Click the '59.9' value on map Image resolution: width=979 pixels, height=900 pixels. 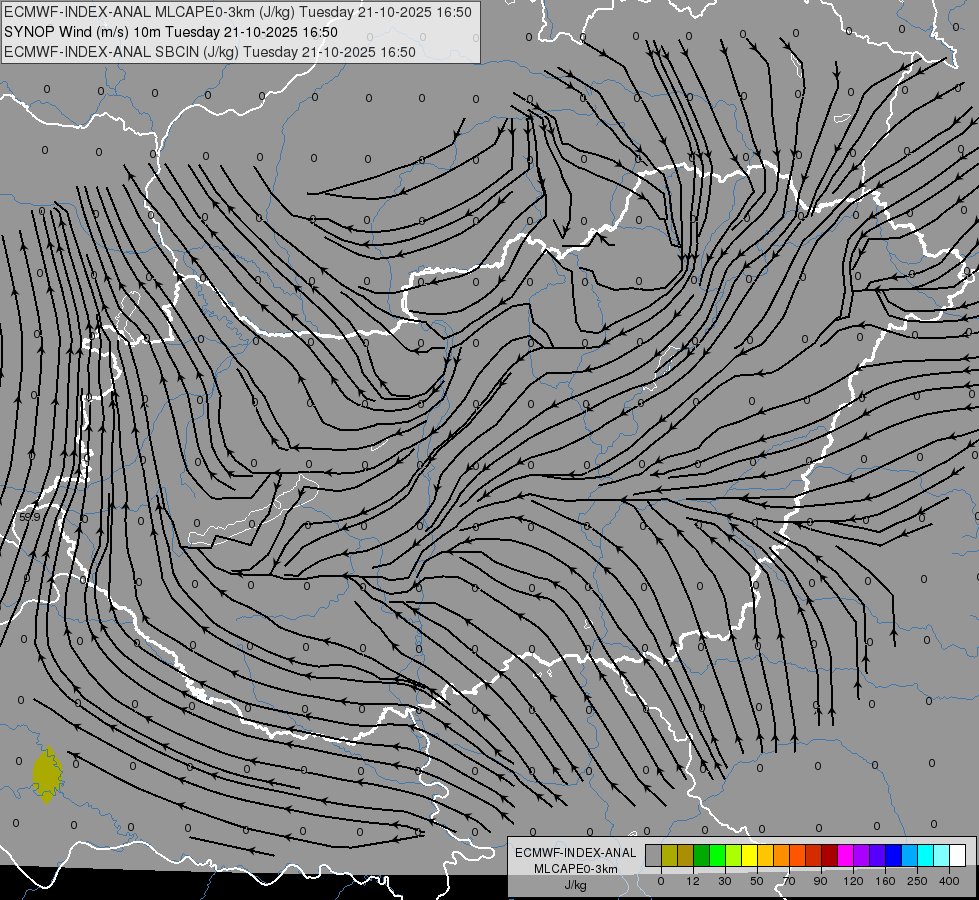point(29,517)
